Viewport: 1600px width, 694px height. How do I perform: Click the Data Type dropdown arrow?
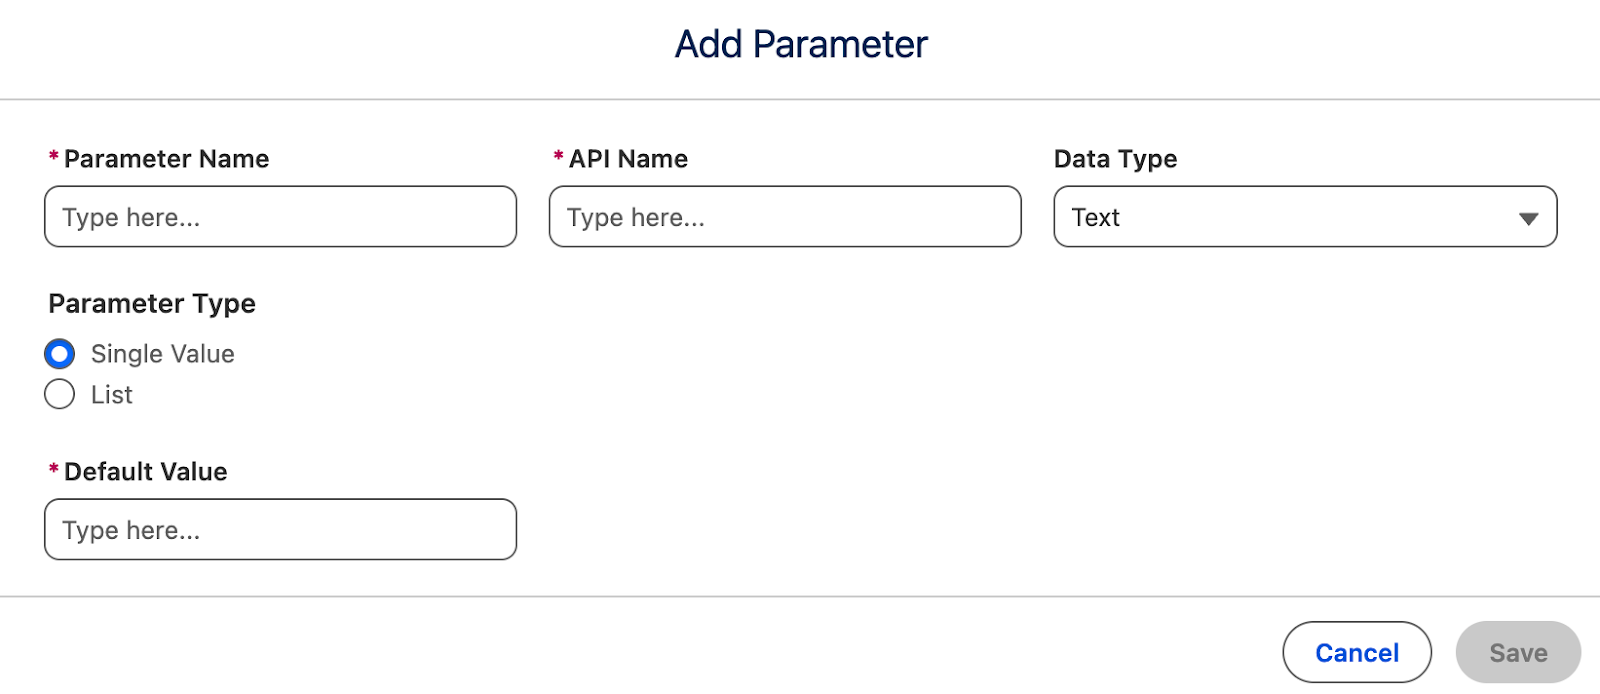coord(1528,218)
